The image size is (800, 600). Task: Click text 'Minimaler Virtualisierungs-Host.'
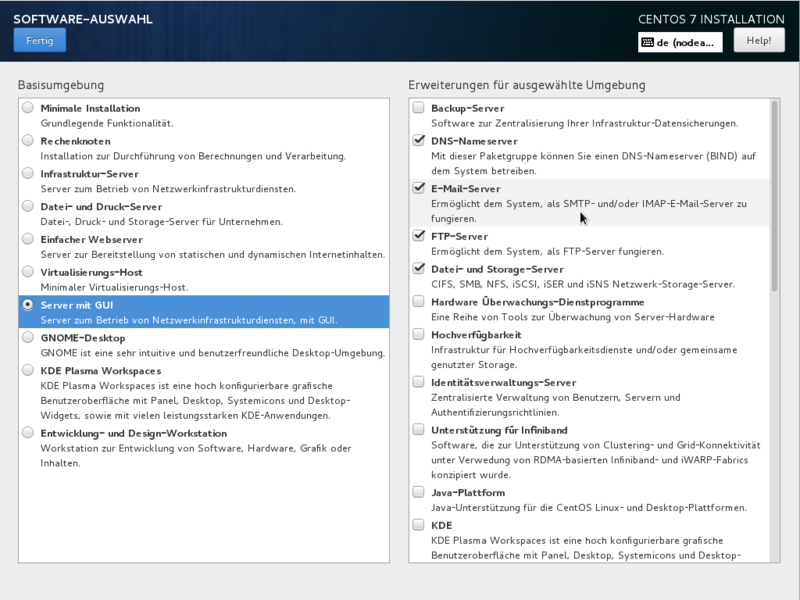pyautogui.click(x=114, y=288)
